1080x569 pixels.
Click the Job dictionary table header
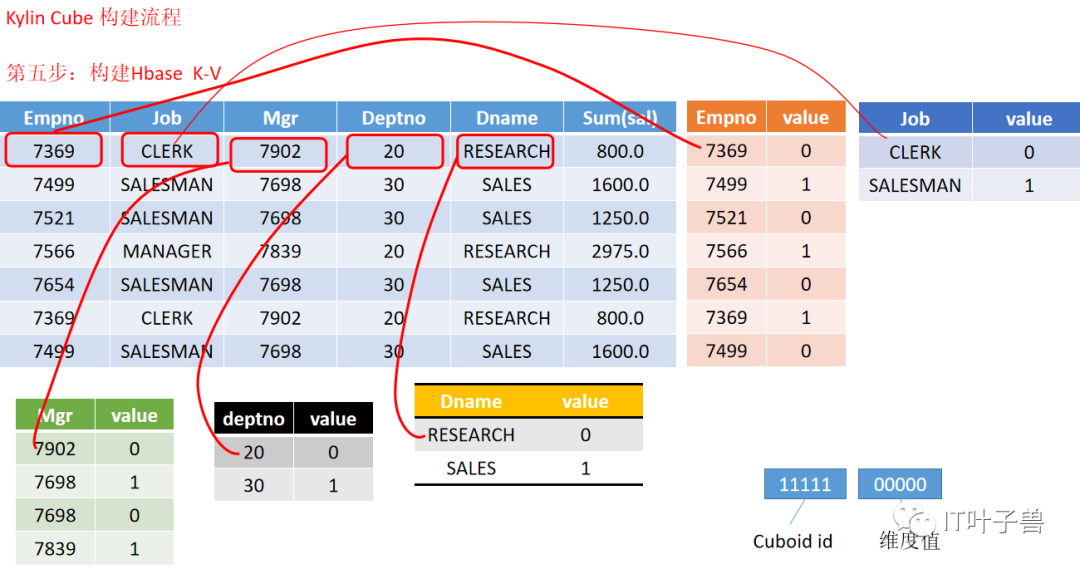[915, 118]
